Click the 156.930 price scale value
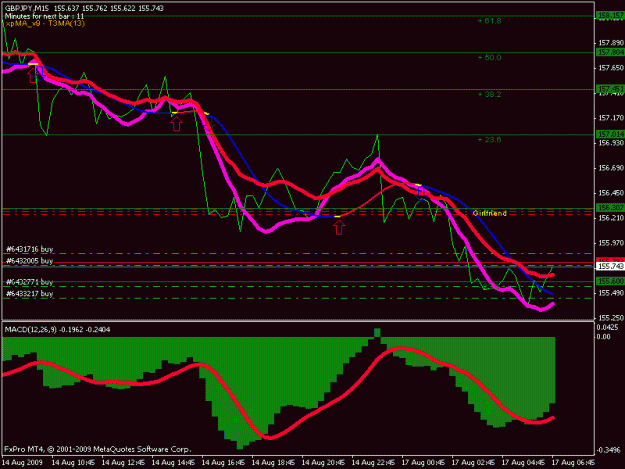The height and width of the screenshot is (469, 625). point(611,143)
